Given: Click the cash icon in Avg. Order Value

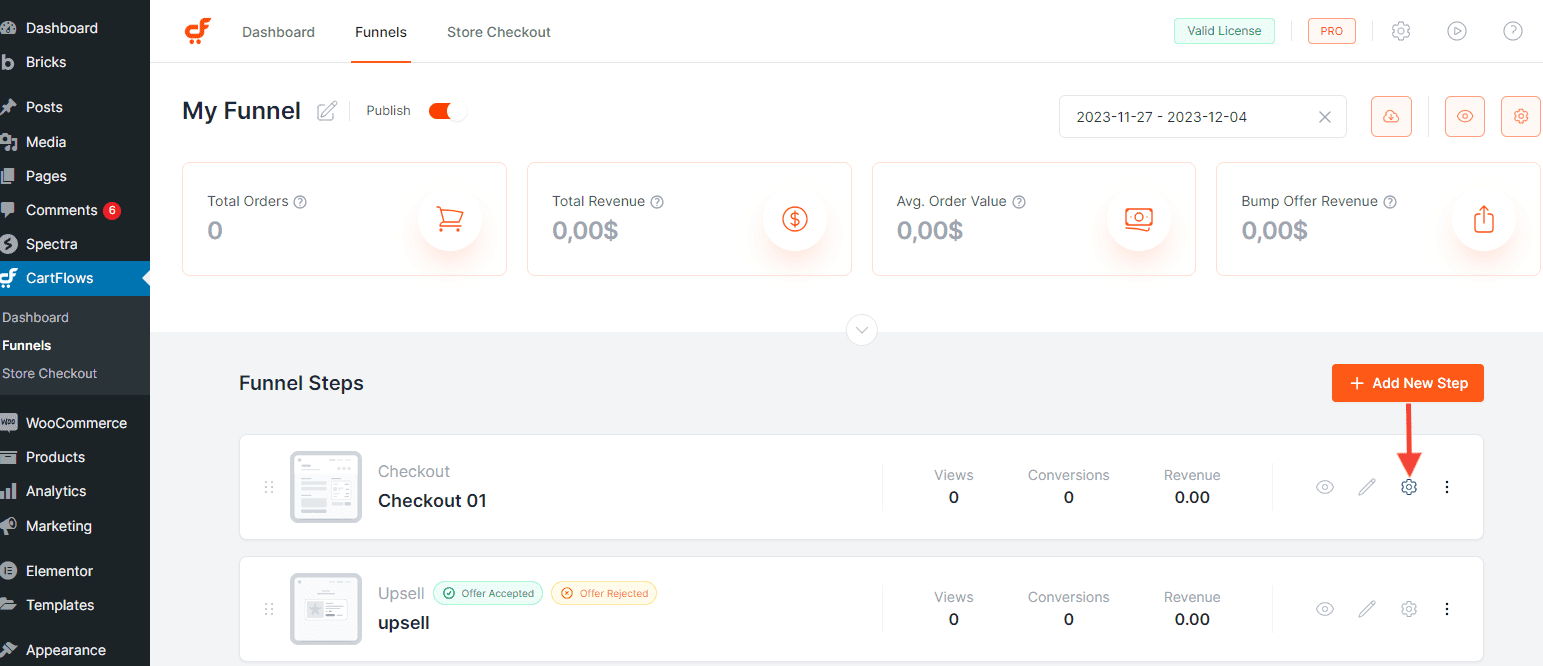Looking at the screenshot, I should [x=1139, y=218].
